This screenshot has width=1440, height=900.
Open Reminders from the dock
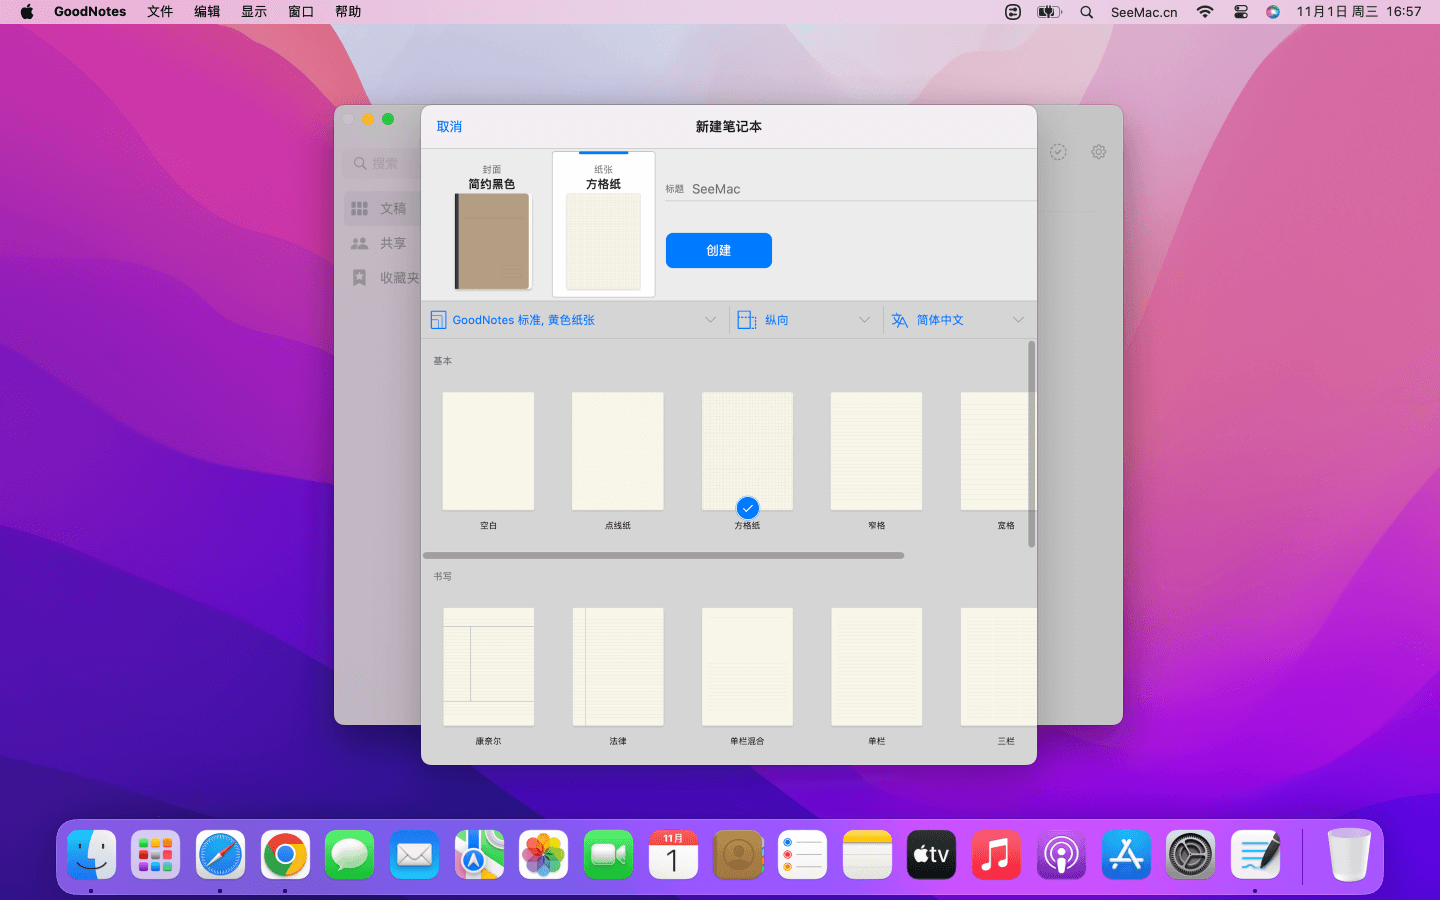[x=802, y=855]
